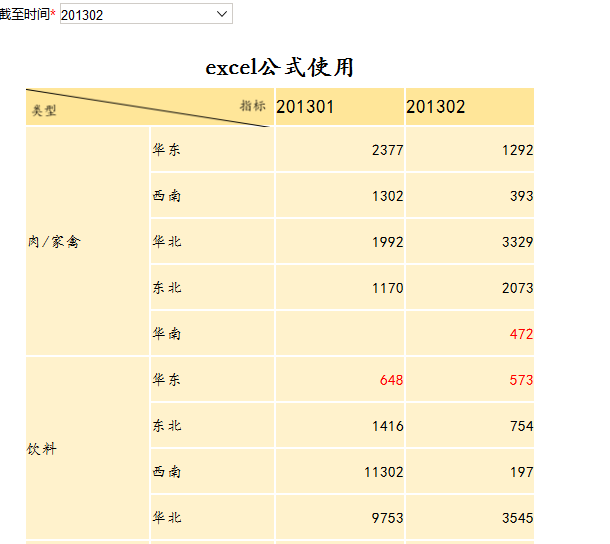
Task: Open the 截至时间 dropdown showing 201302
Action: click(146, 14)
